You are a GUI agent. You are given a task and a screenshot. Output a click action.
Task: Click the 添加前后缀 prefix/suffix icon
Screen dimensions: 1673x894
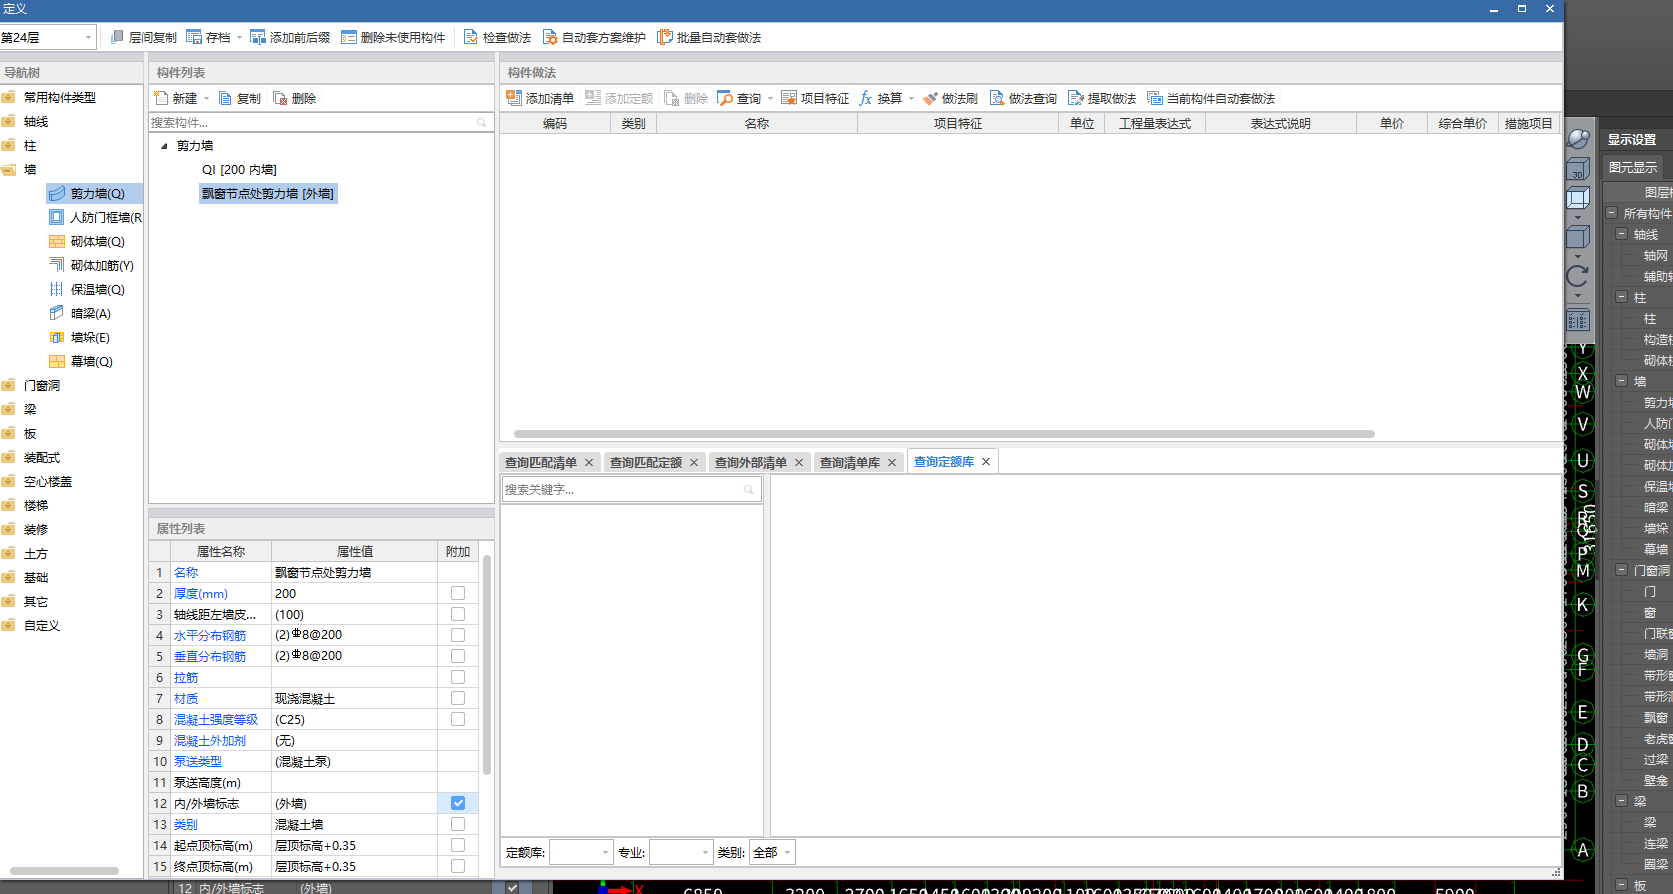[258, 37]
